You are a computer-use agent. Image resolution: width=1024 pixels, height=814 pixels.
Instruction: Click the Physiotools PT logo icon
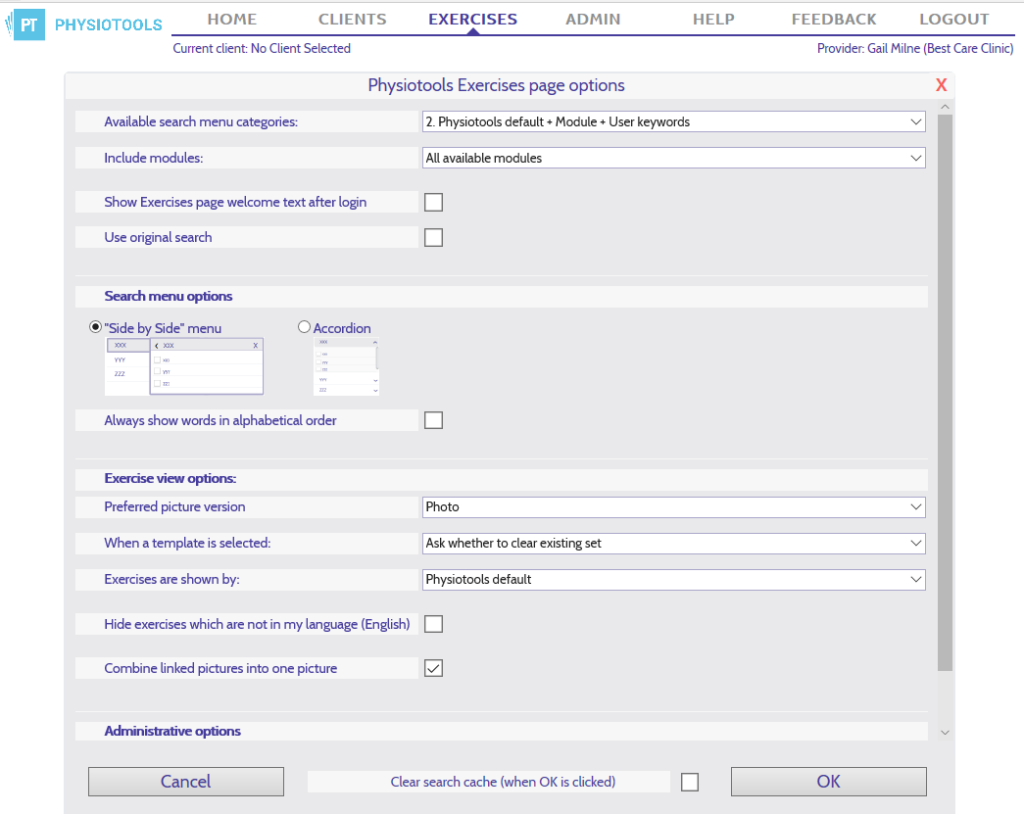[25, 25]
